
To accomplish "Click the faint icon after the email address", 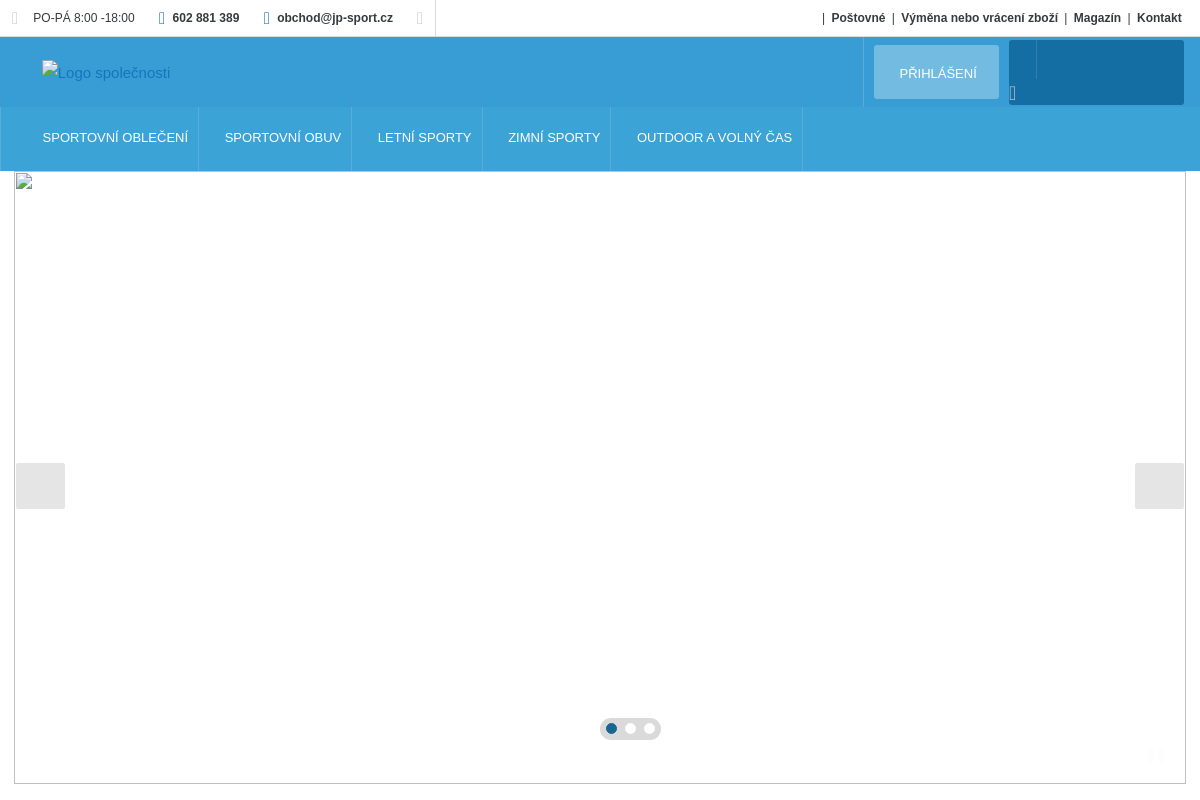I will [420, 18].
